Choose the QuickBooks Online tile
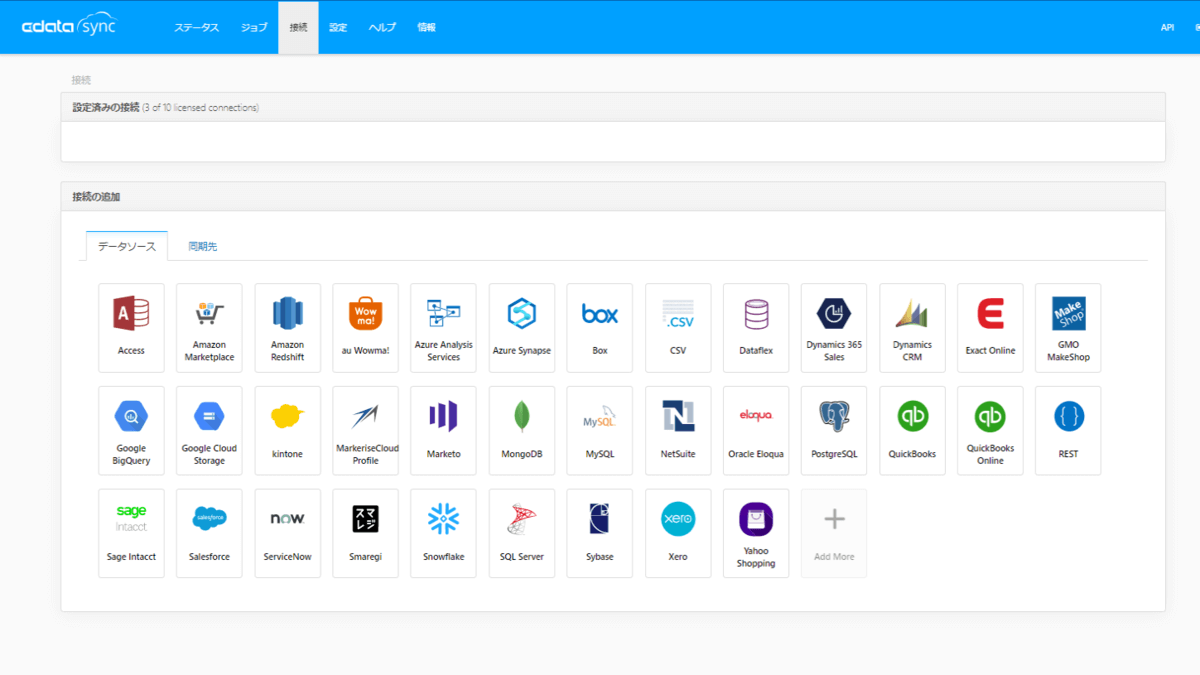 click(x=990, y=431)
